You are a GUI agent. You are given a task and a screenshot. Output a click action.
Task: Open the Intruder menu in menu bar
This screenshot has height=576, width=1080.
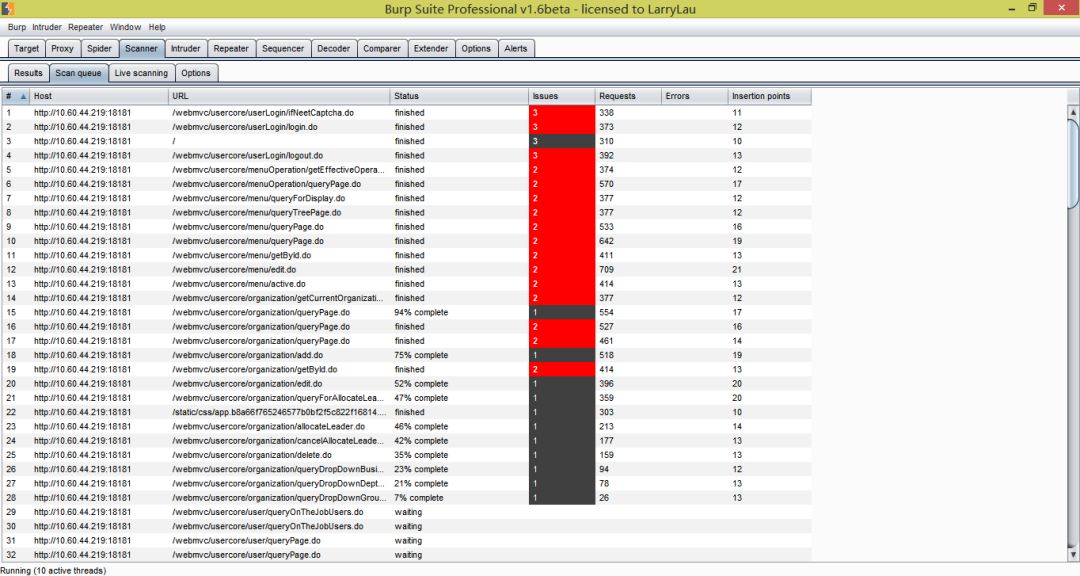pos(47,27)
